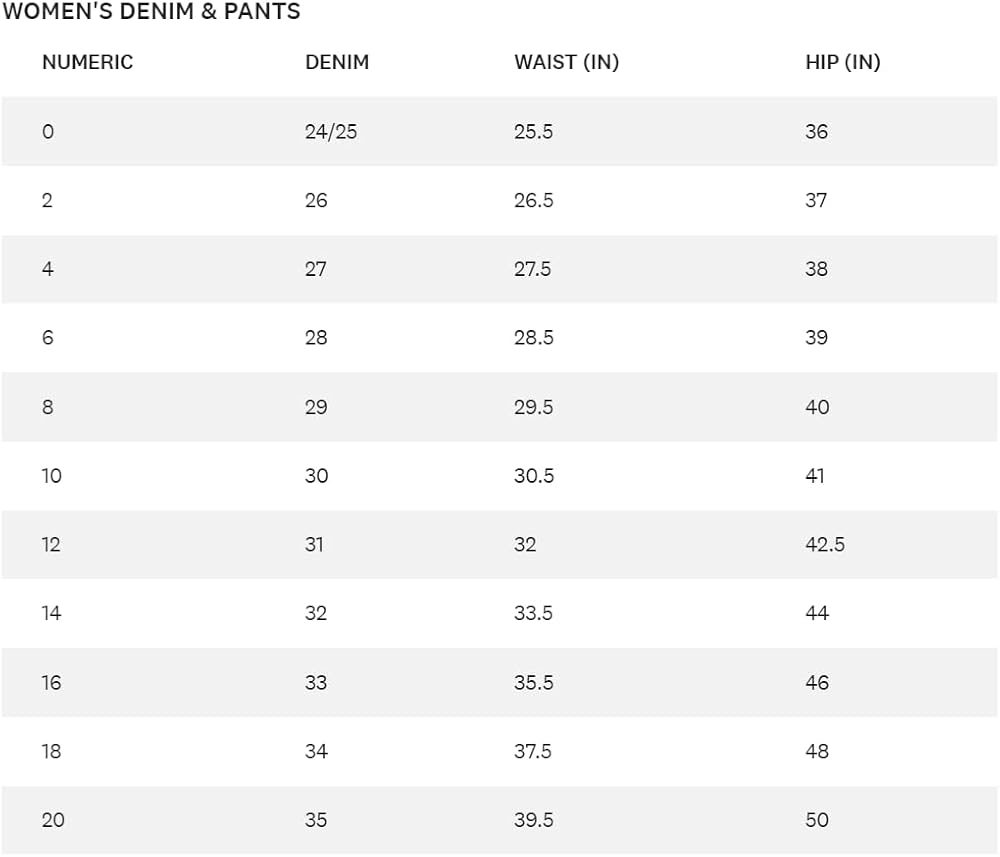Click the hip value 38
This screenshot has width=1000, height=857.
[x=817, y=269]
